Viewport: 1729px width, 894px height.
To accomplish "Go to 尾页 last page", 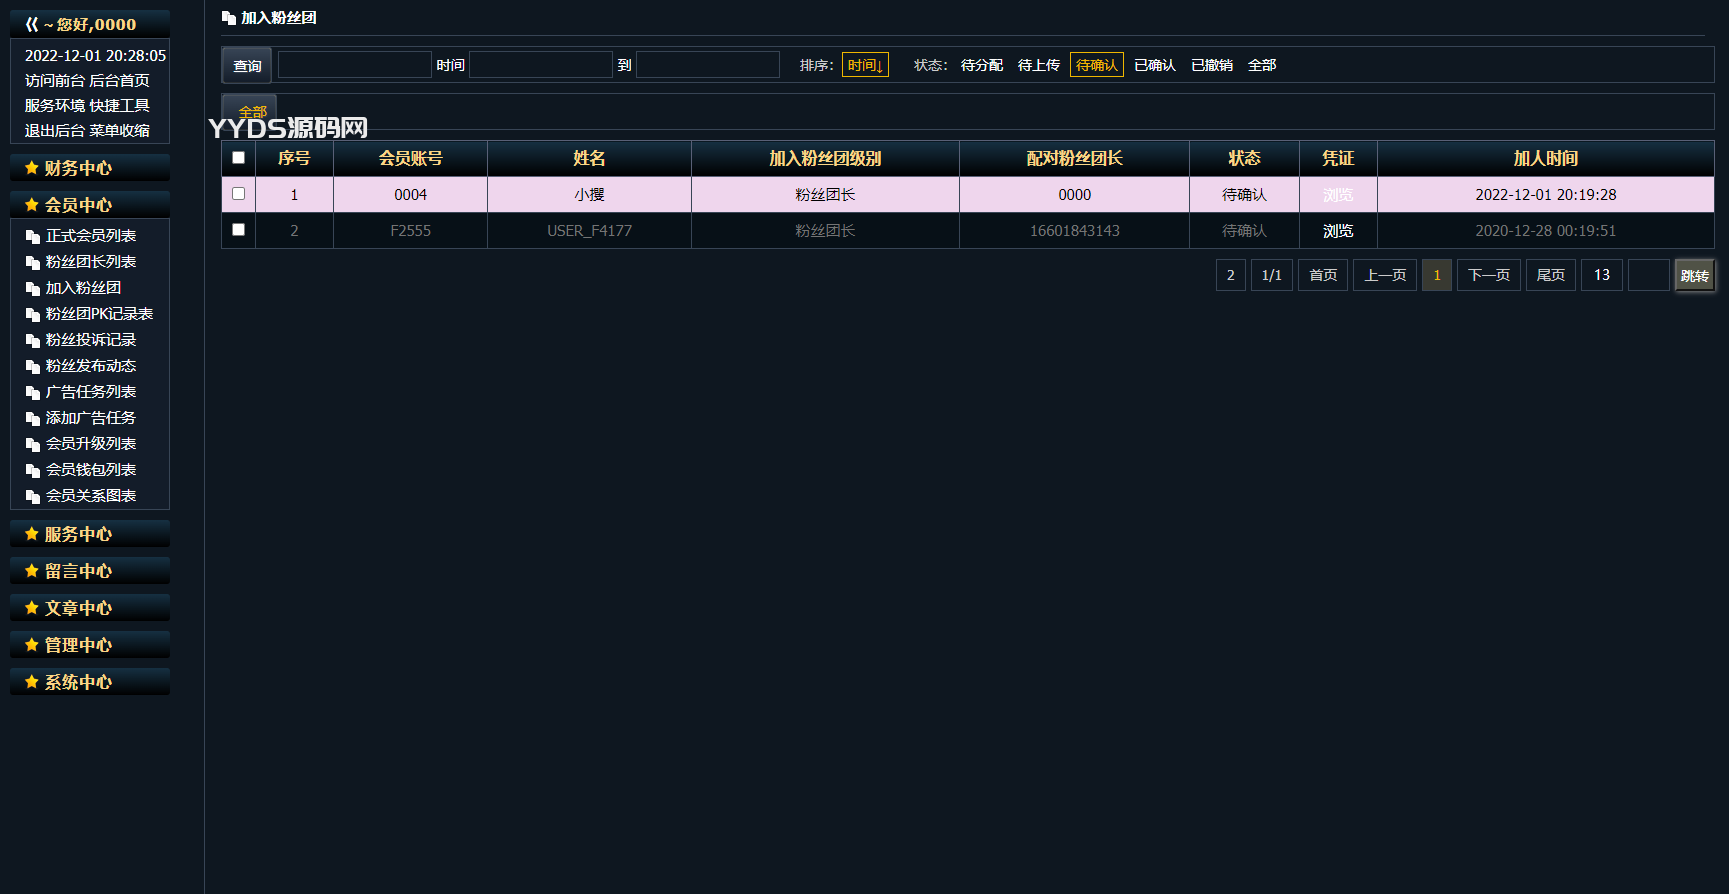I will click(x=1551, y=275).
